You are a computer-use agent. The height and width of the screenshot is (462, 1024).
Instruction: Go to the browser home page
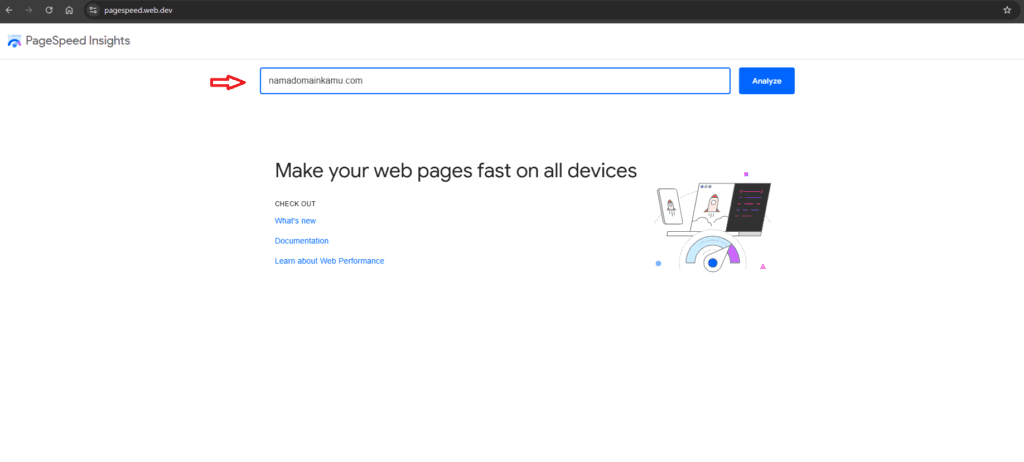point(67,9)
